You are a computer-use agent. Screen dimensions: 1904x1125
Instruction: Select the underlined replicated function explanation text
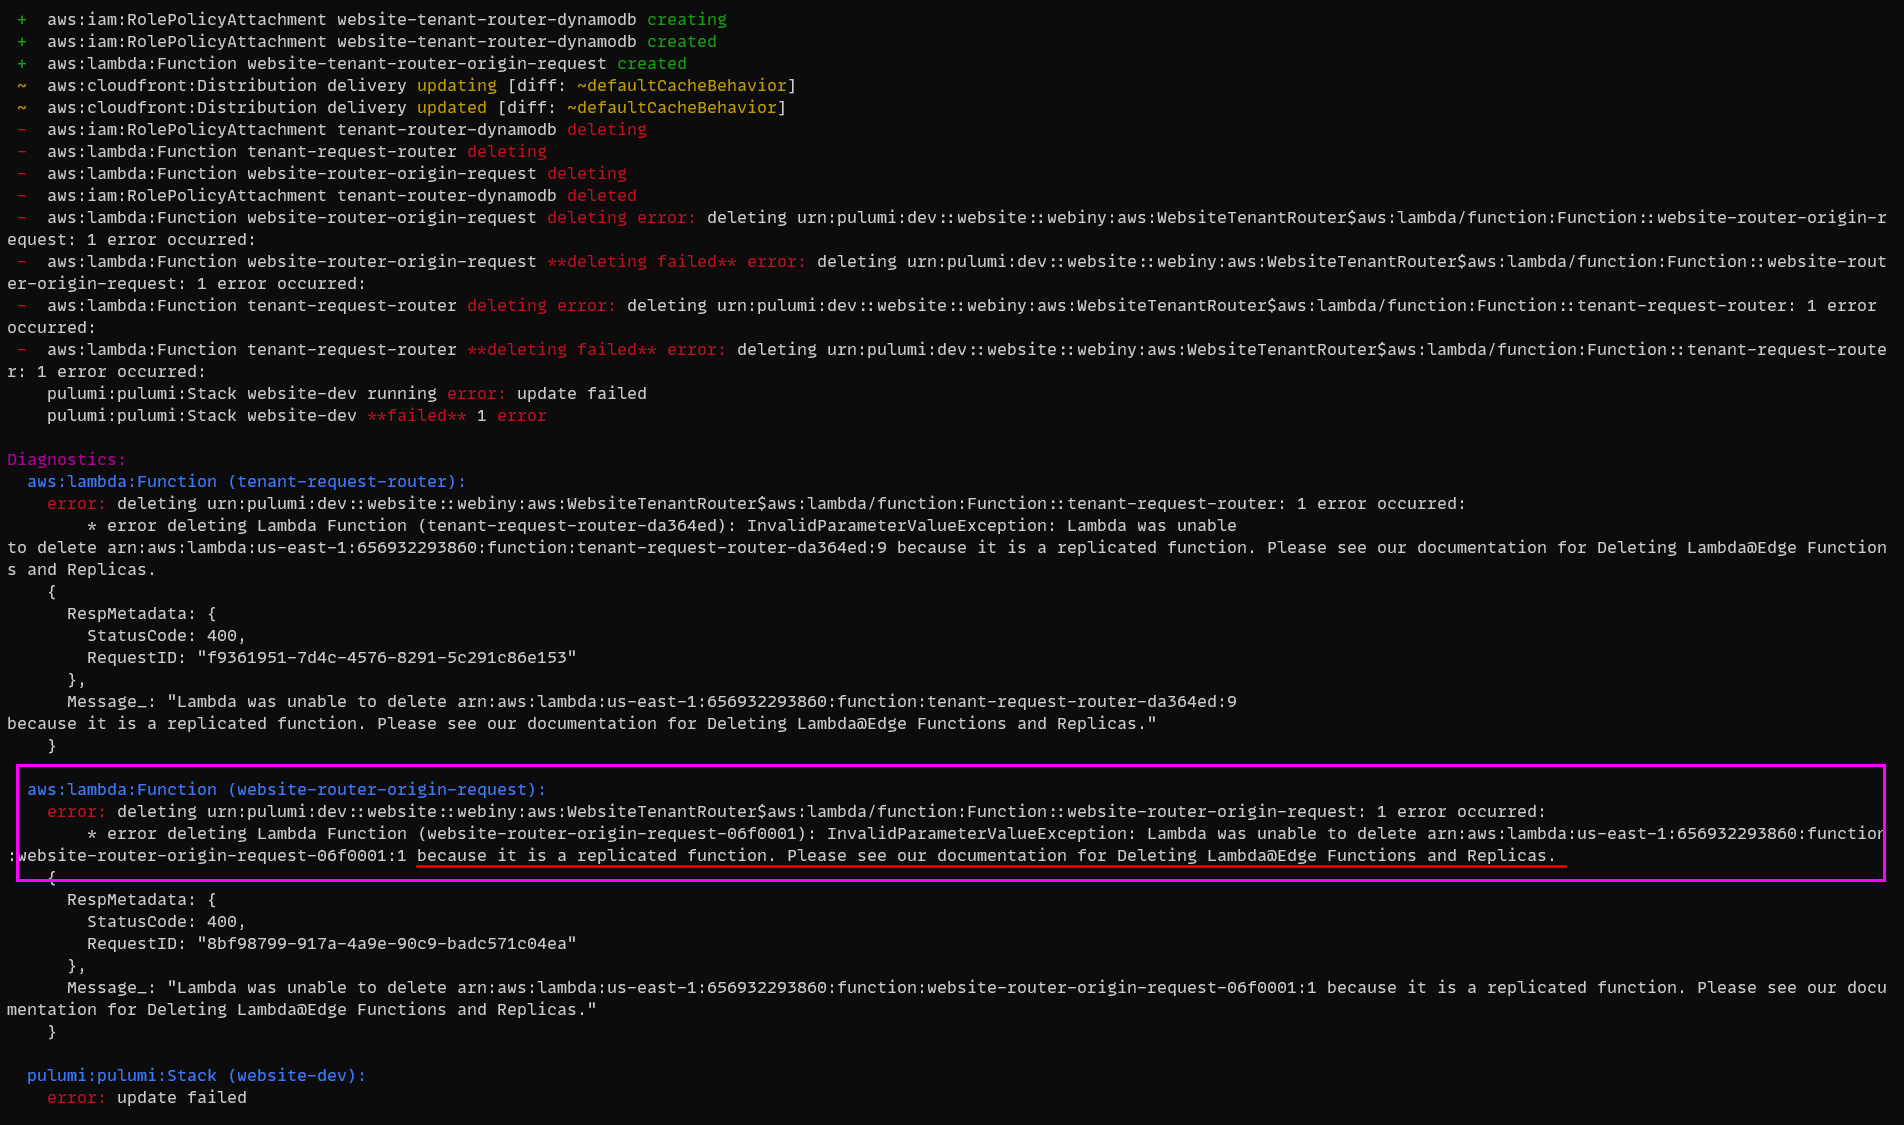coord(990,856)
